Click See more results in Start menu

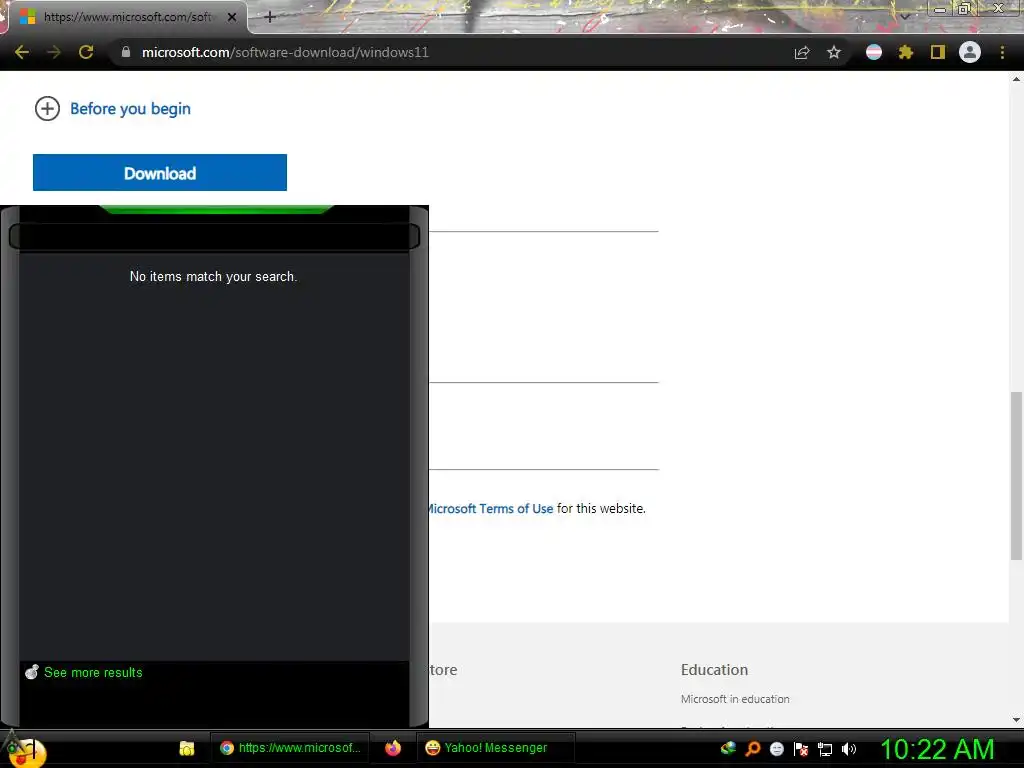pos(93,673)
